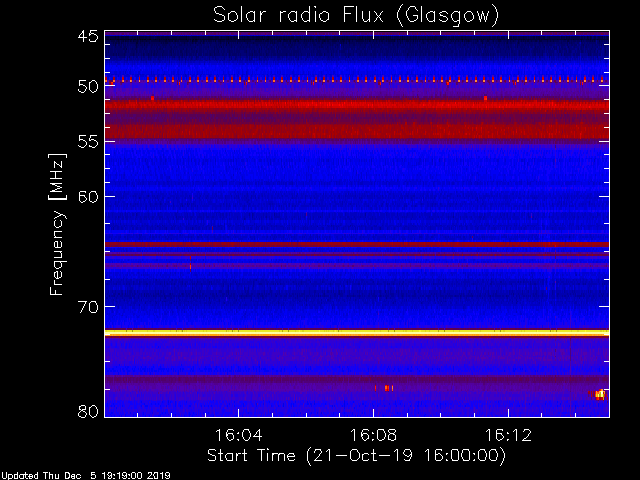Click the 50 MHz axis tick label
The height and width of the screenshot is (480, 640).
click(88, 86)
